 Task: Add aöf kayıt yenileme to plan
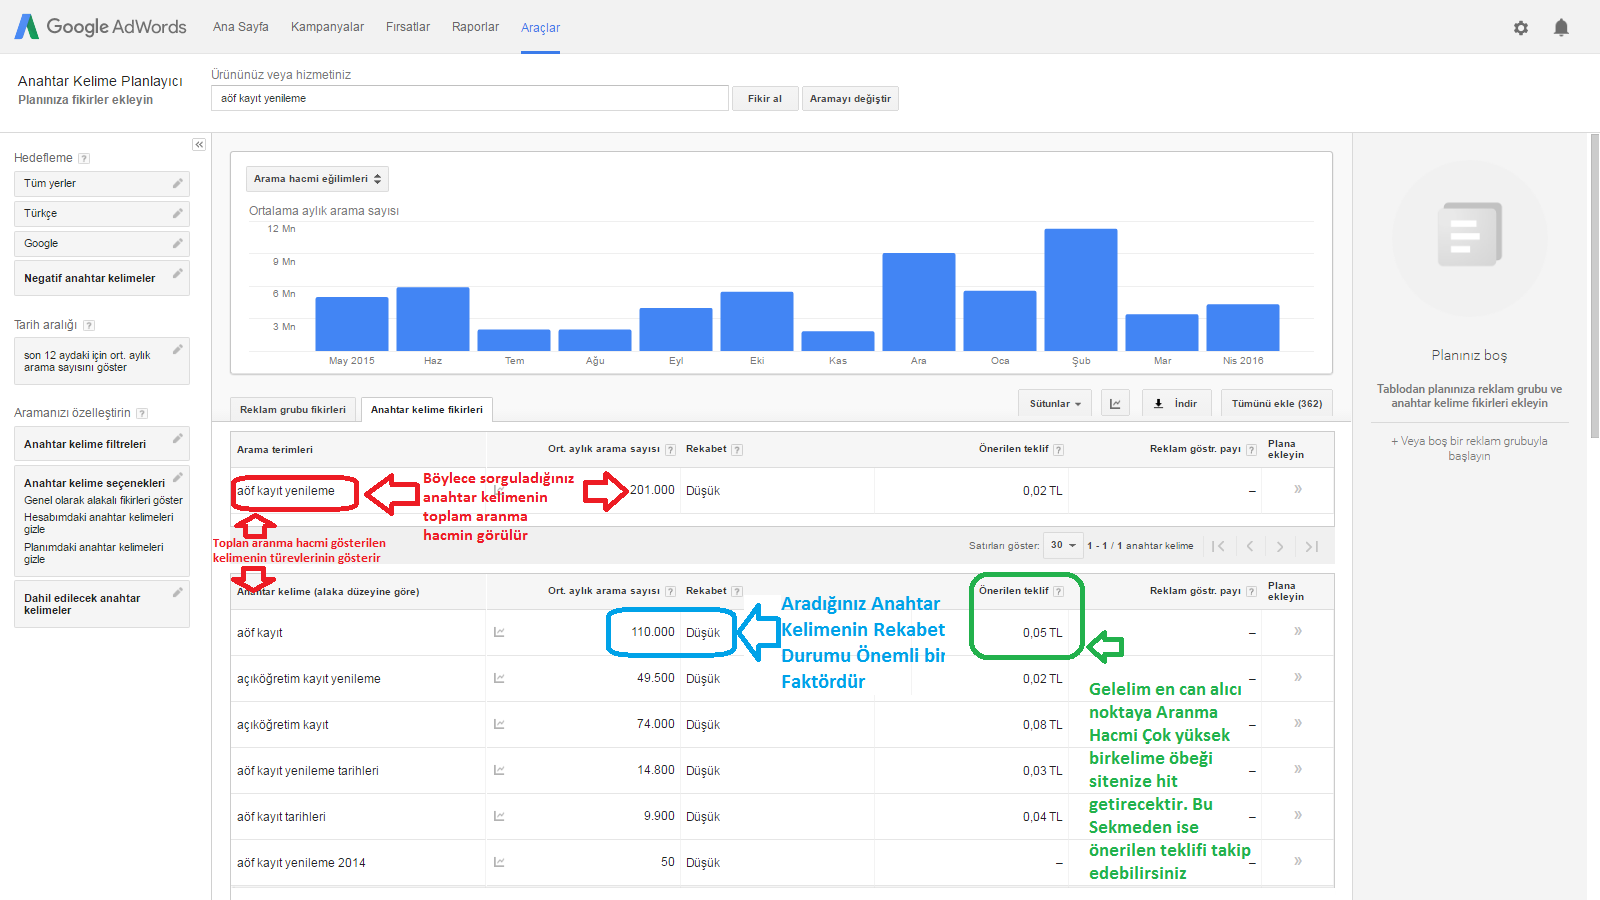(1298, 489)
